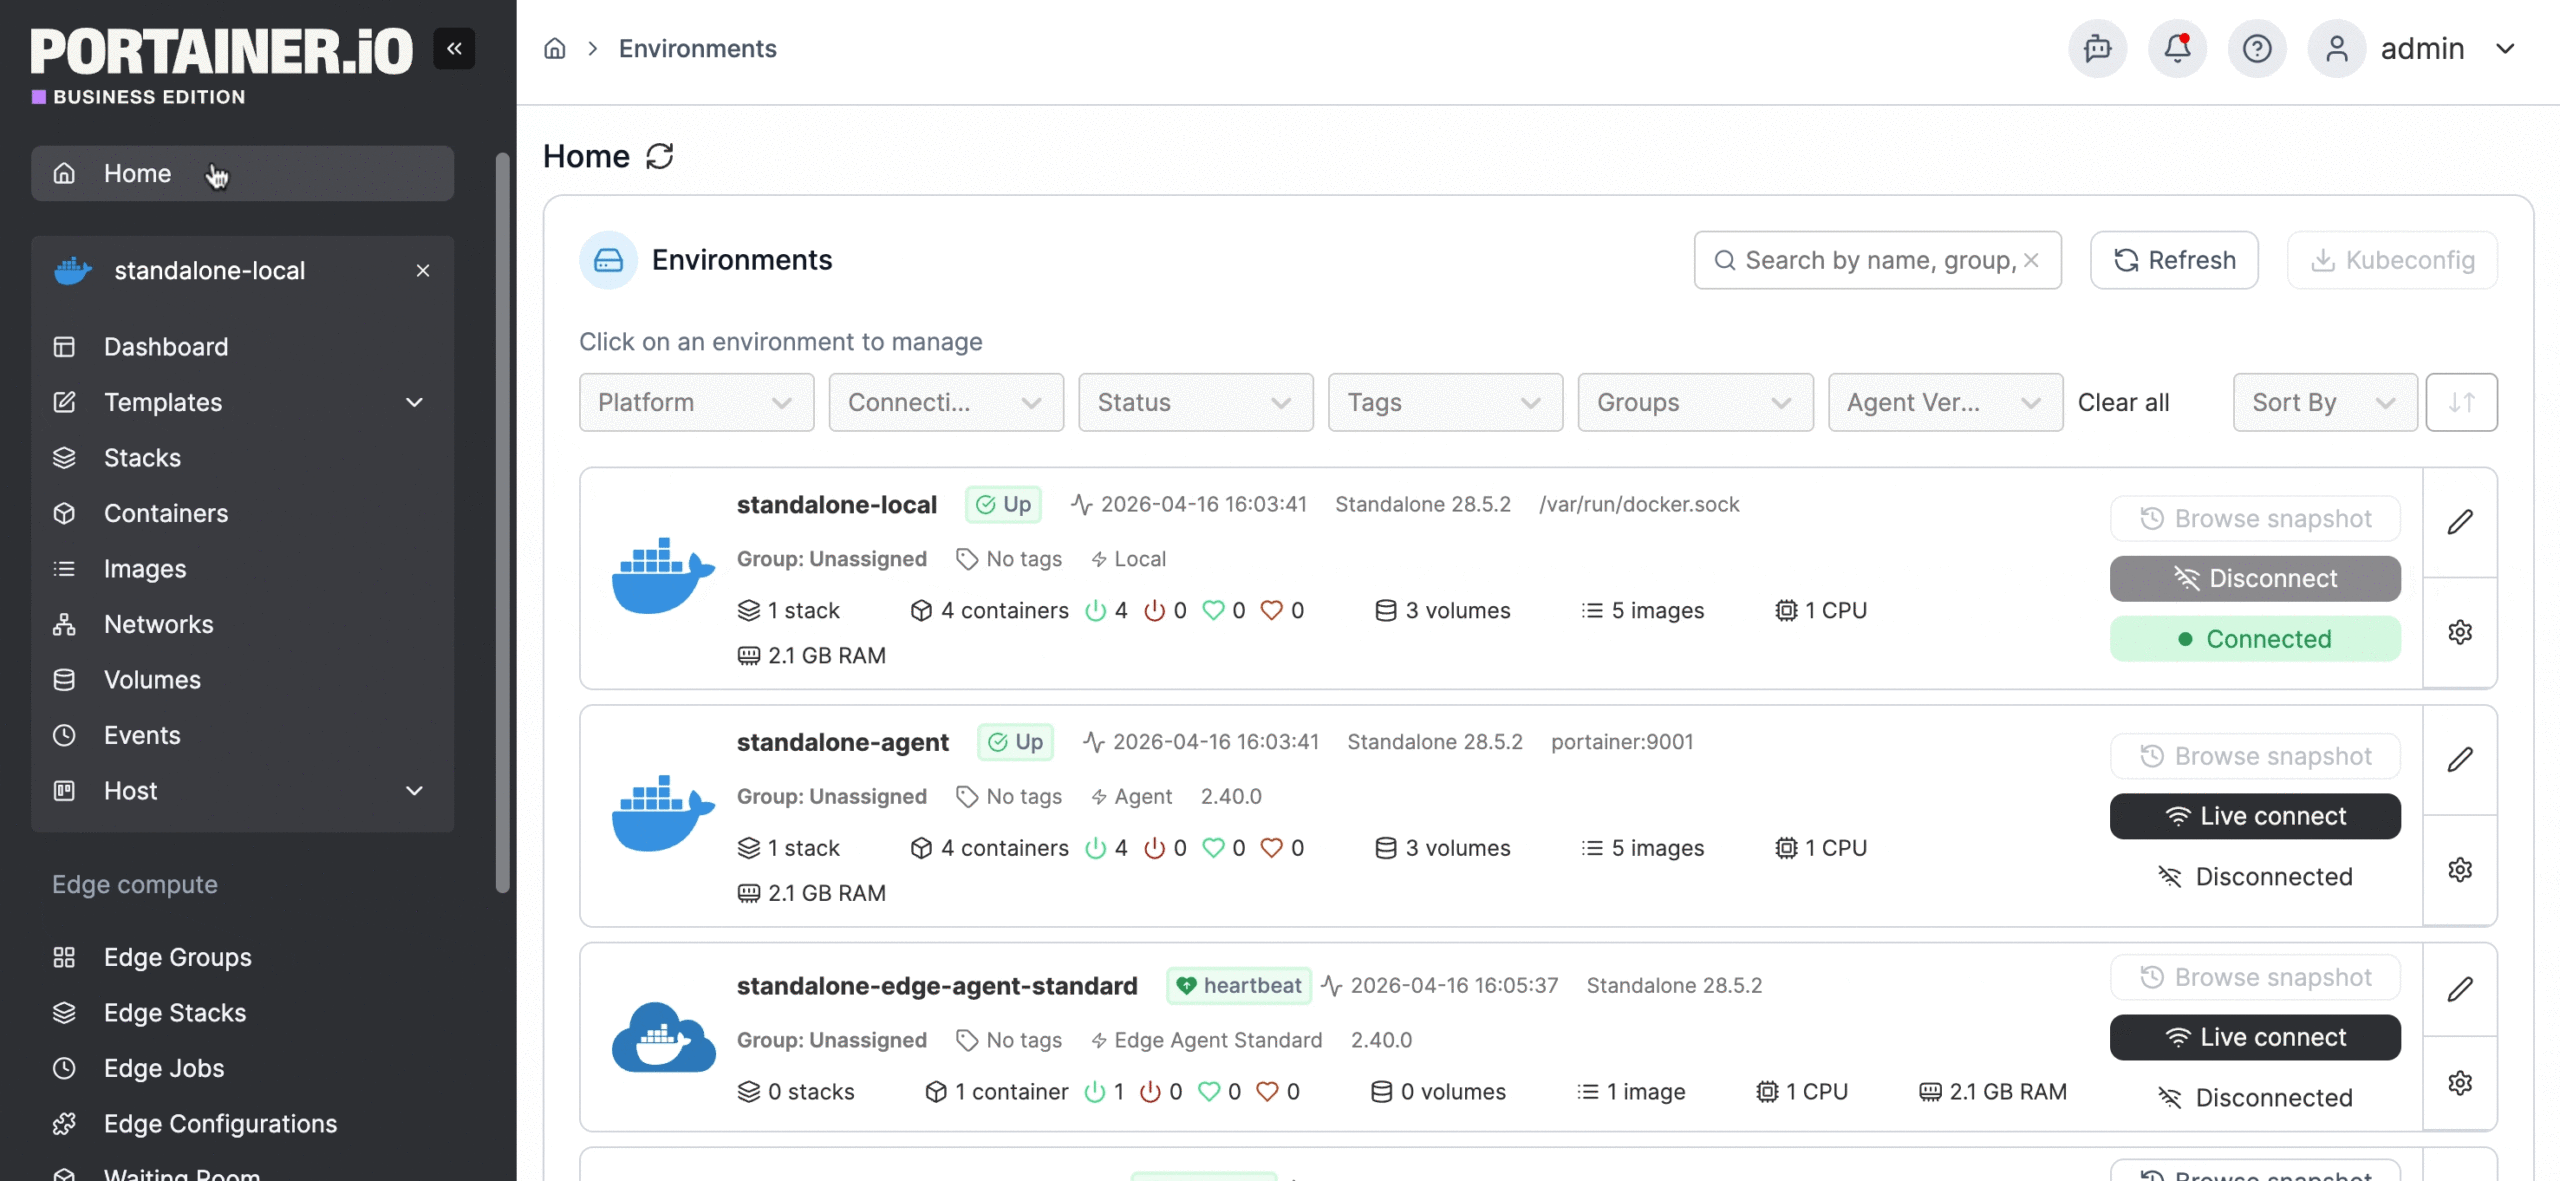Open Edge Groups in the sidebar
The width and height of the screenshot is (2560, 1181).
pyautogui.click(x=242, y=957)
